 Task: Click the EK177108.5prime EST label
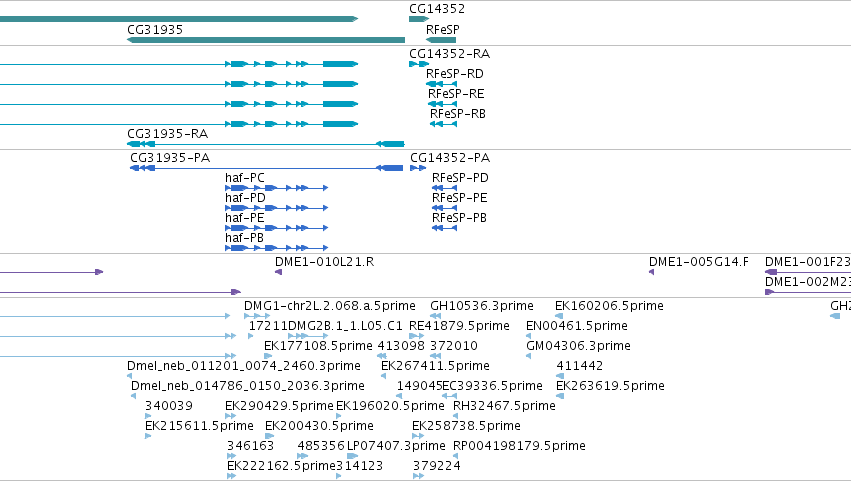point(318,346)
